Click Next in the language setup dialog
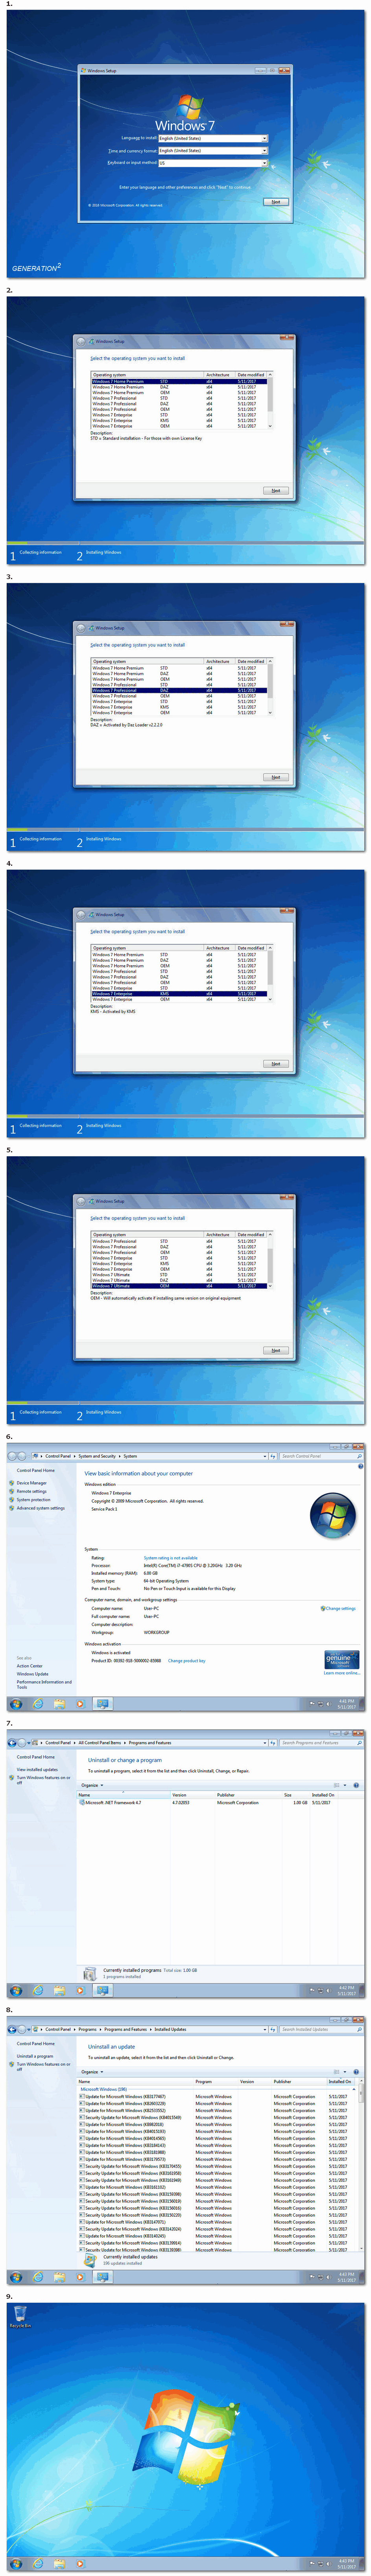Viewport: 371px width, 2576px height. (x=276, y=202)
